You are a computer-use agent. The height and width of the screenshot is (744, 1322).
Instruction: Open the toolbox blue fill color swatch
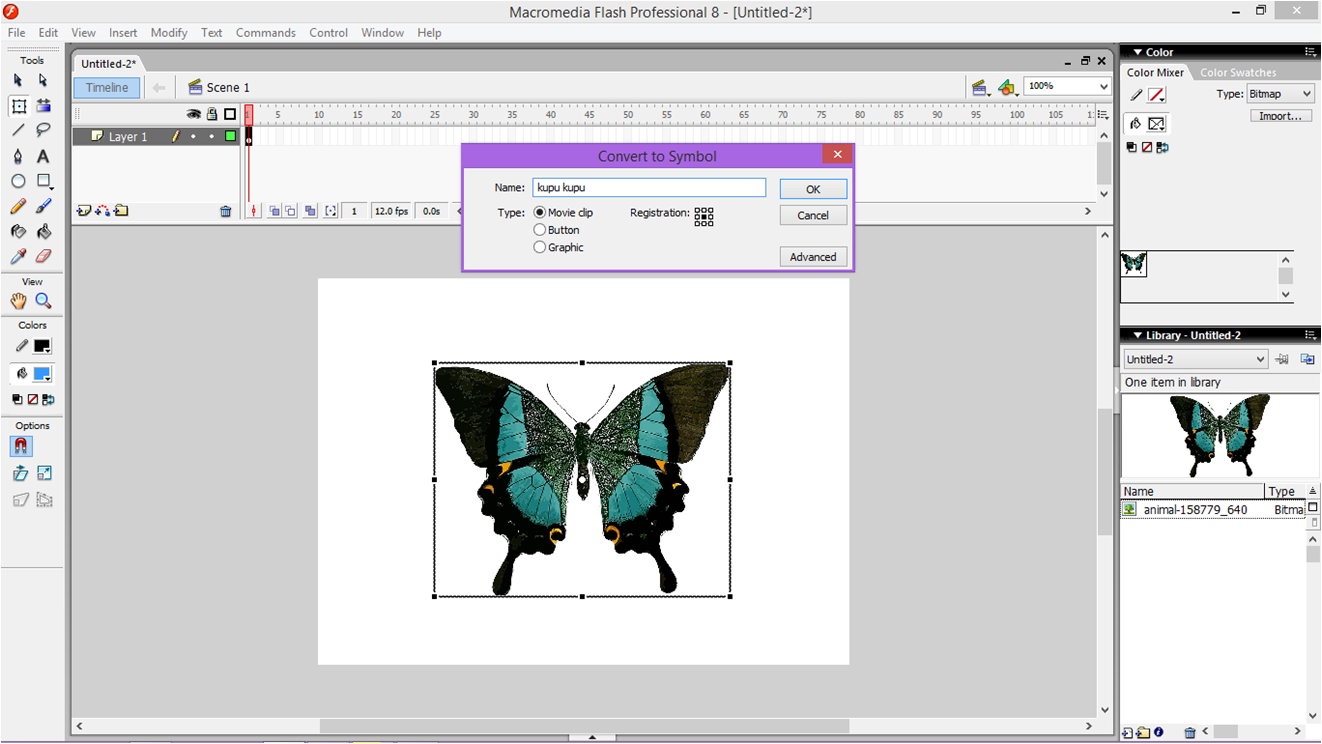pos(42,374)
